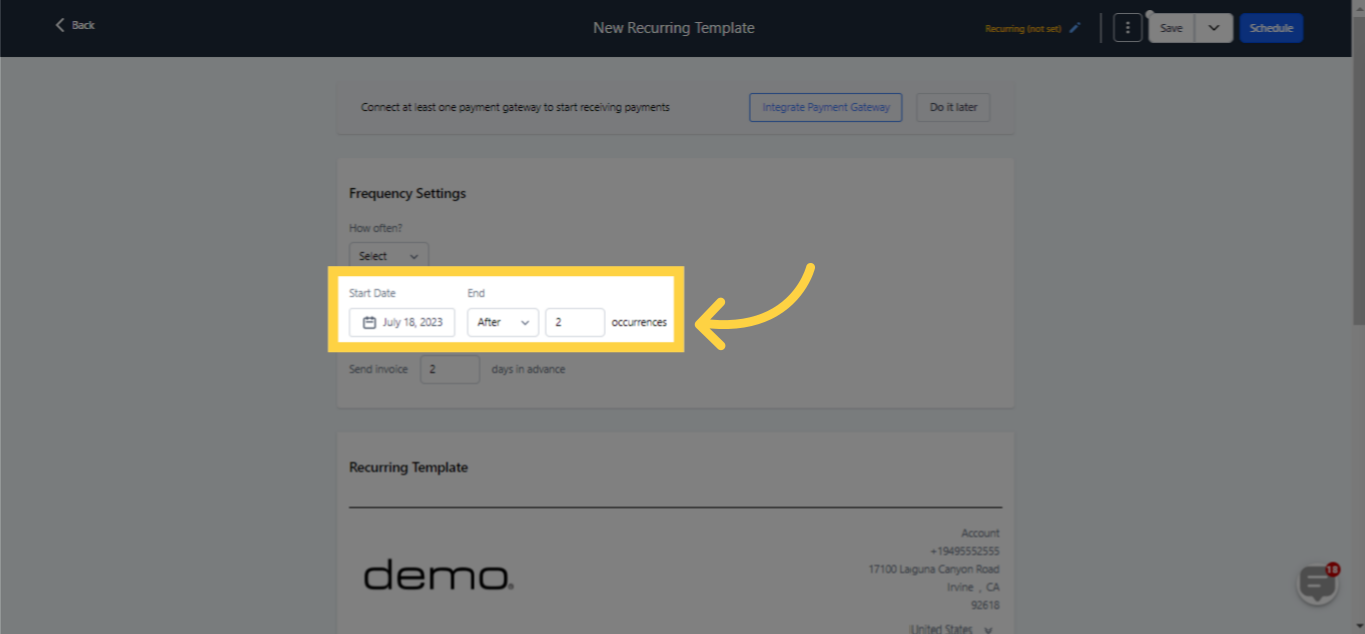Click the address 17100 Laguna Canyon Road
The width and height of the screenshot is (1365, 634).
tap(934, 569)
